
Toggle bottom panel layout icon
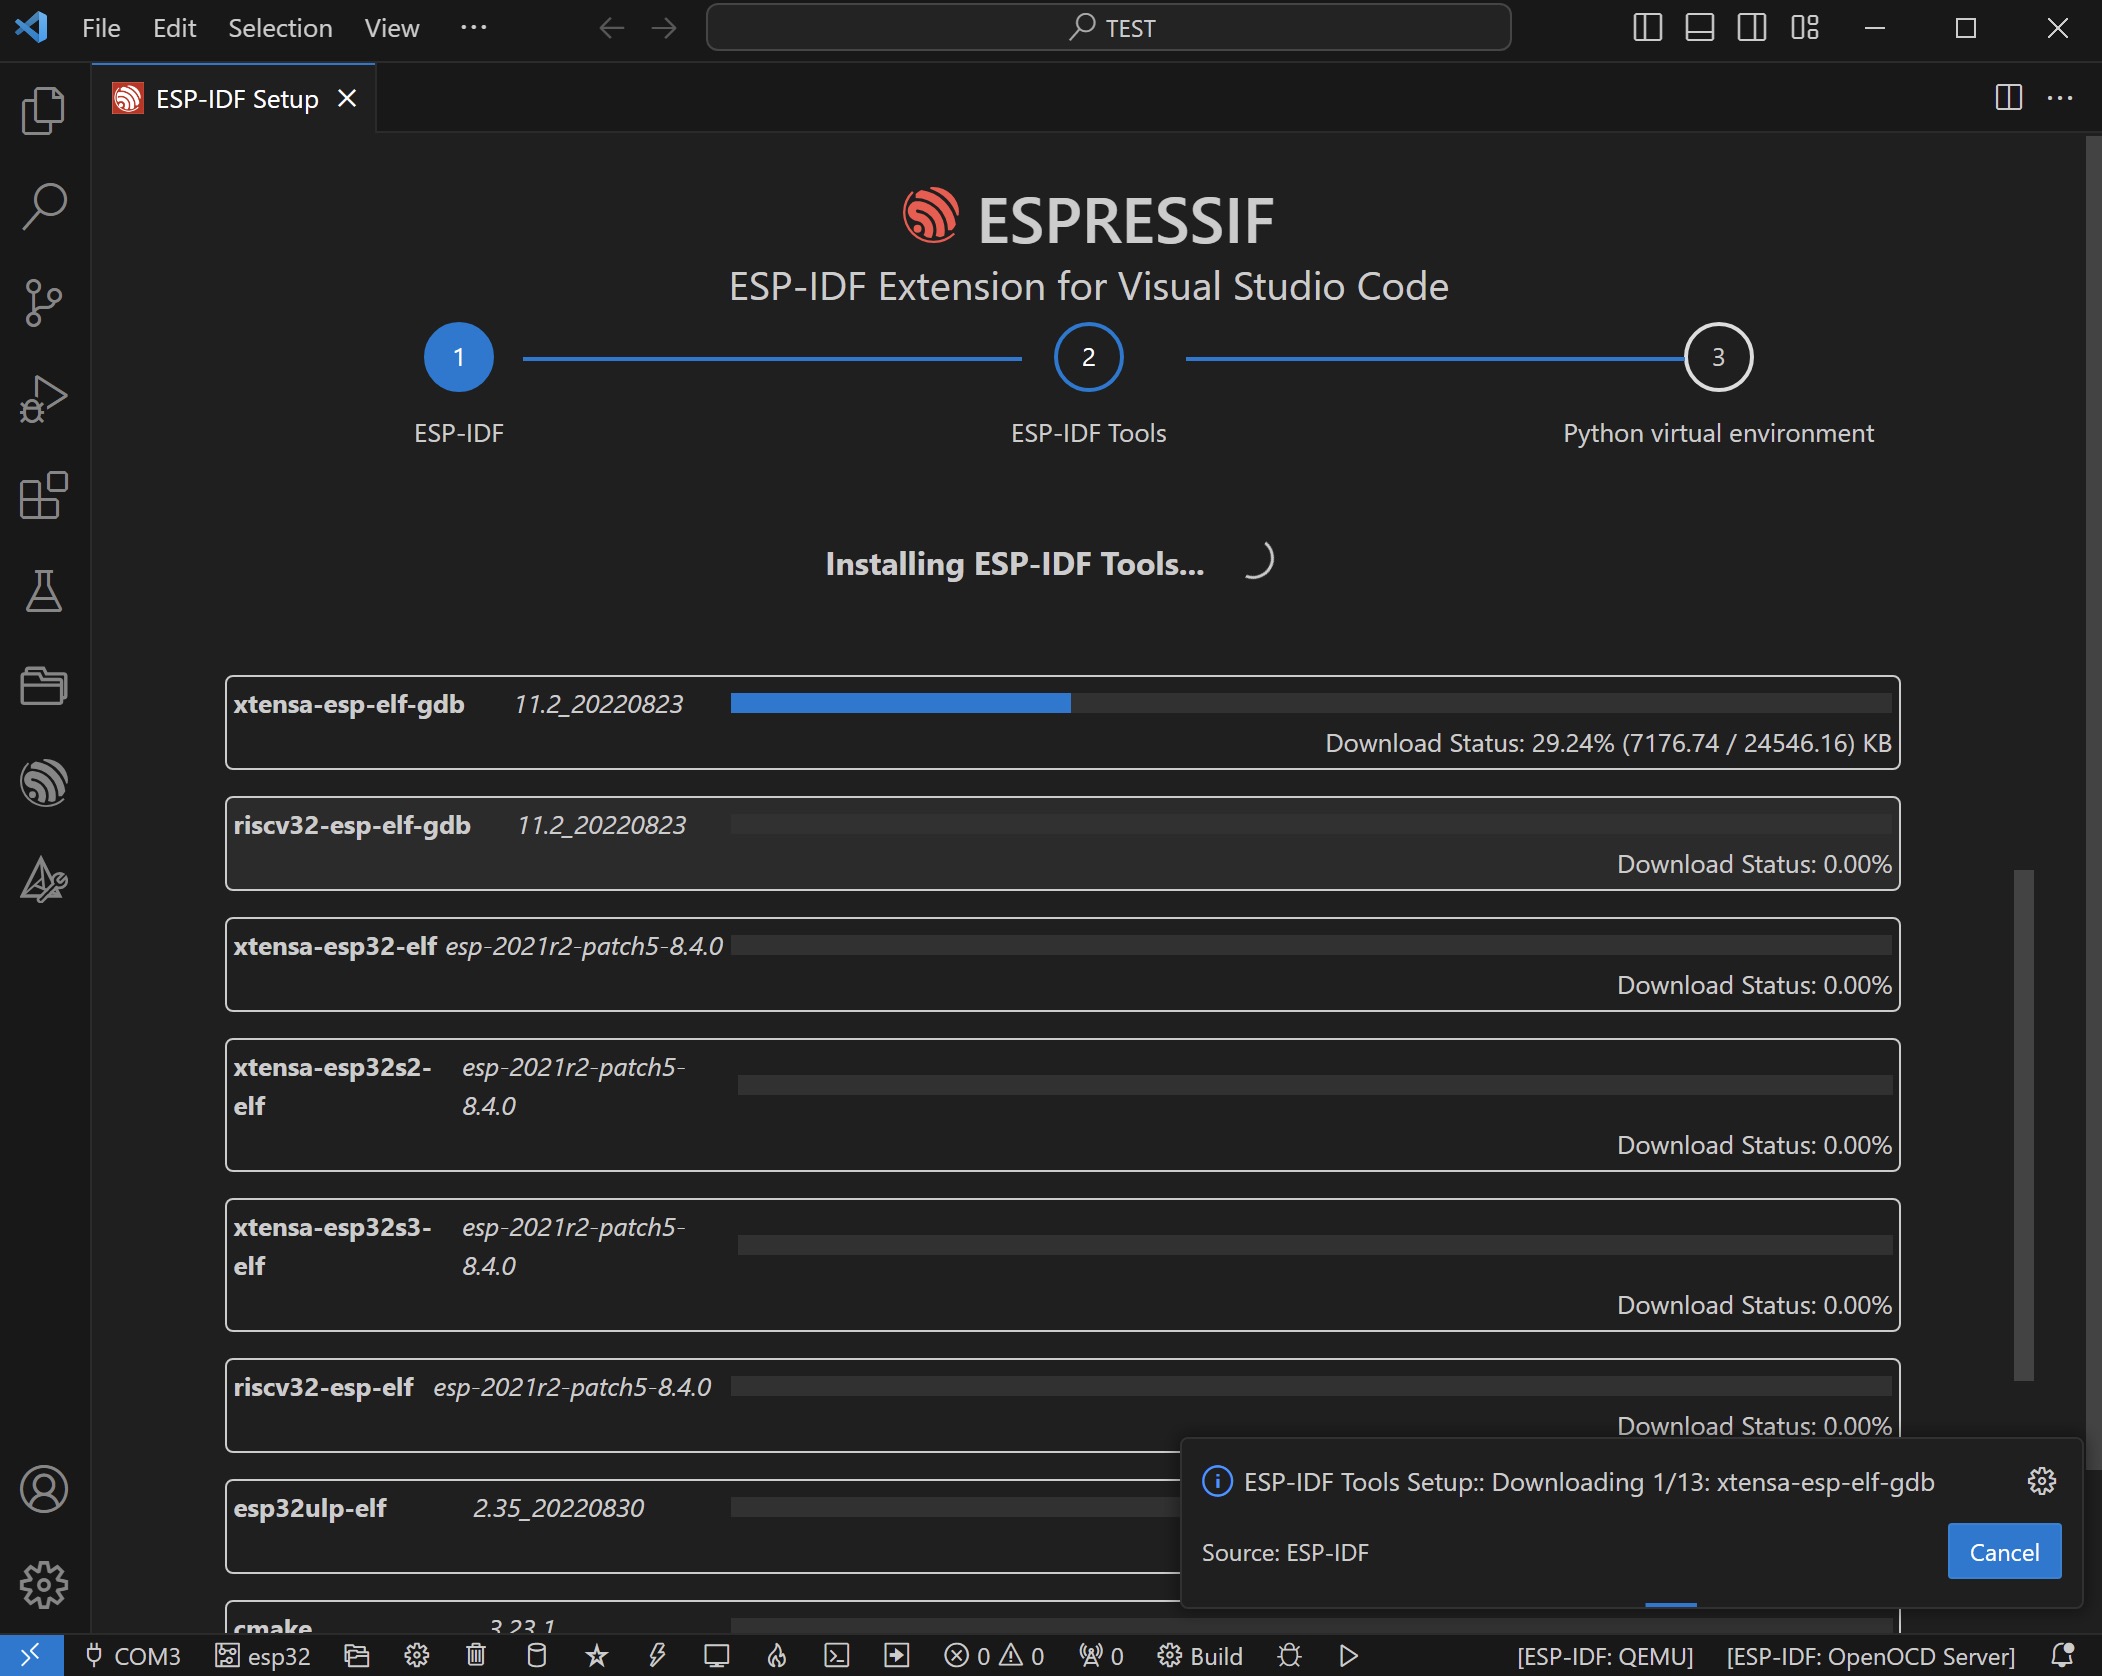coord(1700,28)
